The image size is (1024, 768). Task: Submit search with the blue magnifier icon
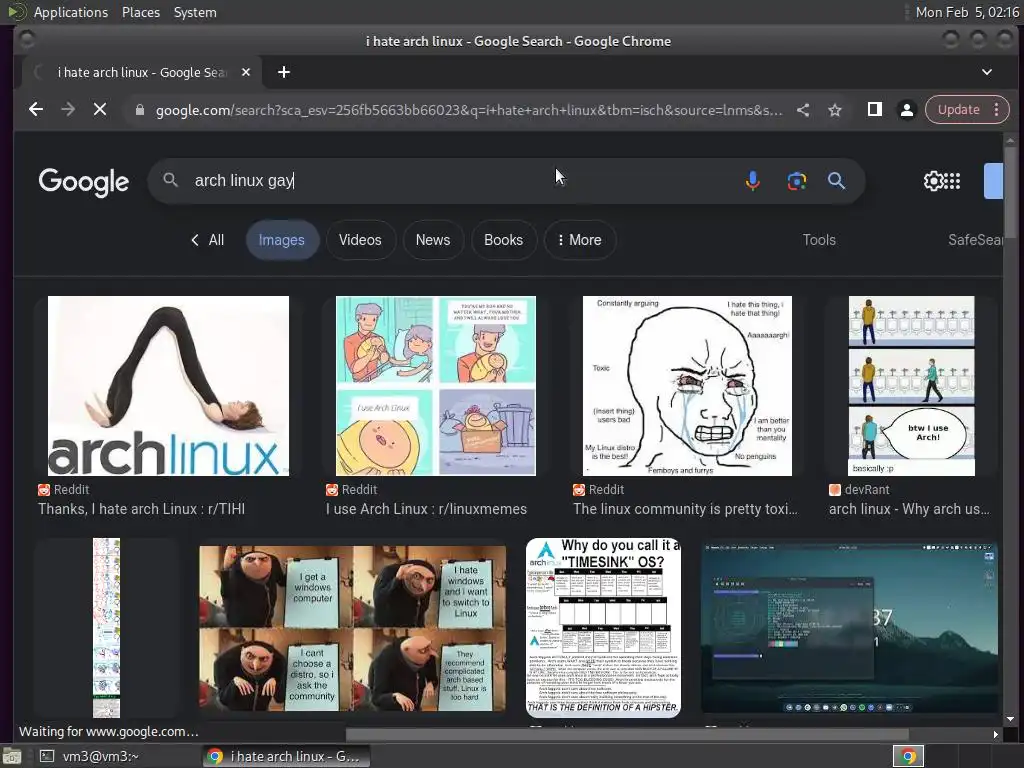pos(836,181)
